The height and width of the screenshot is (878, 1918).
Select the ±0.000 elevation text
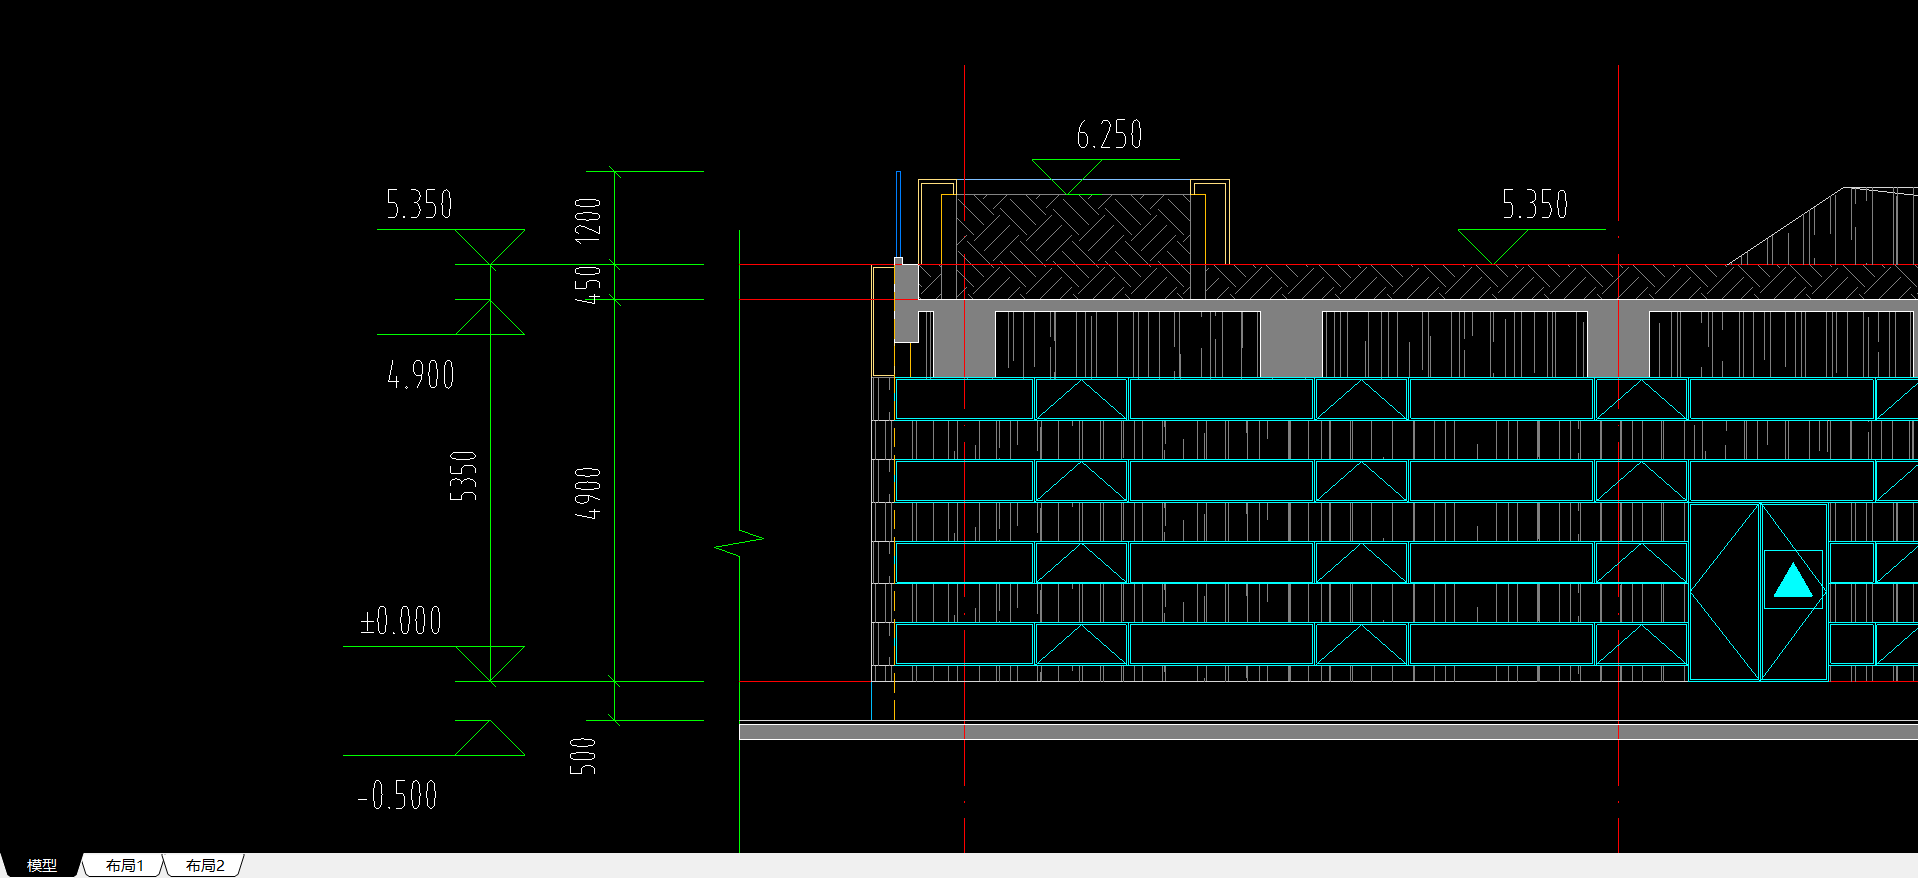[x=400, y=621]
